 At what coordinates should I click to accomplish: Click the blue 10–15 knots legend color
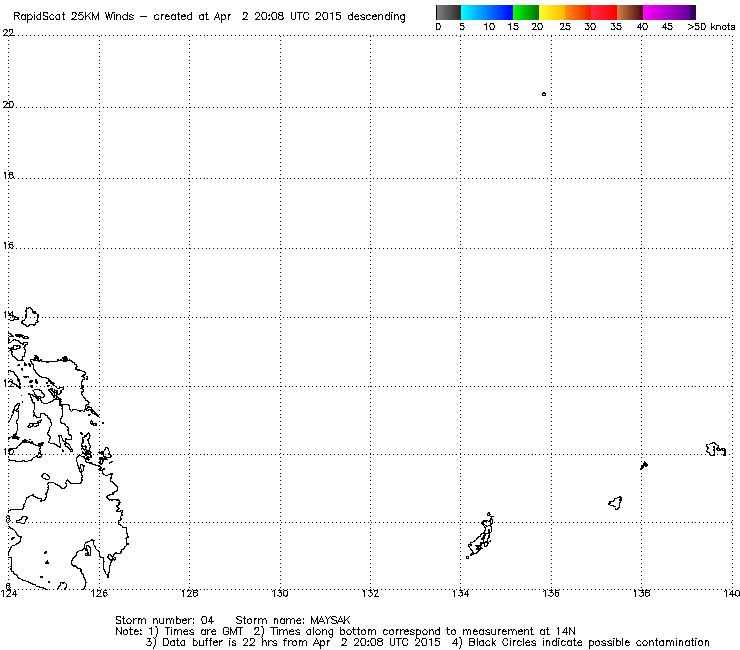point(500,12)
